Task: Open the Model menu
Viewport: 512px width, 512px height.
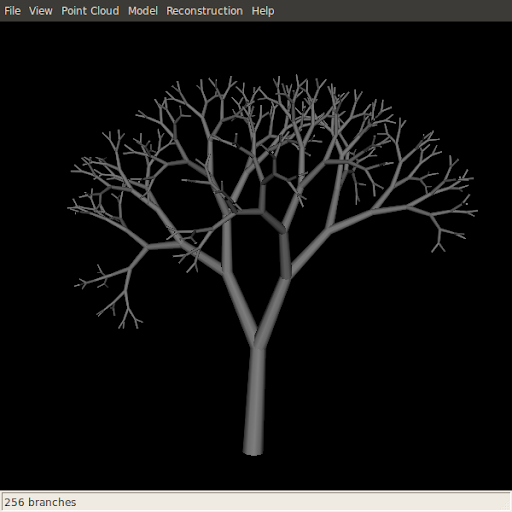Action: (143, 11)
